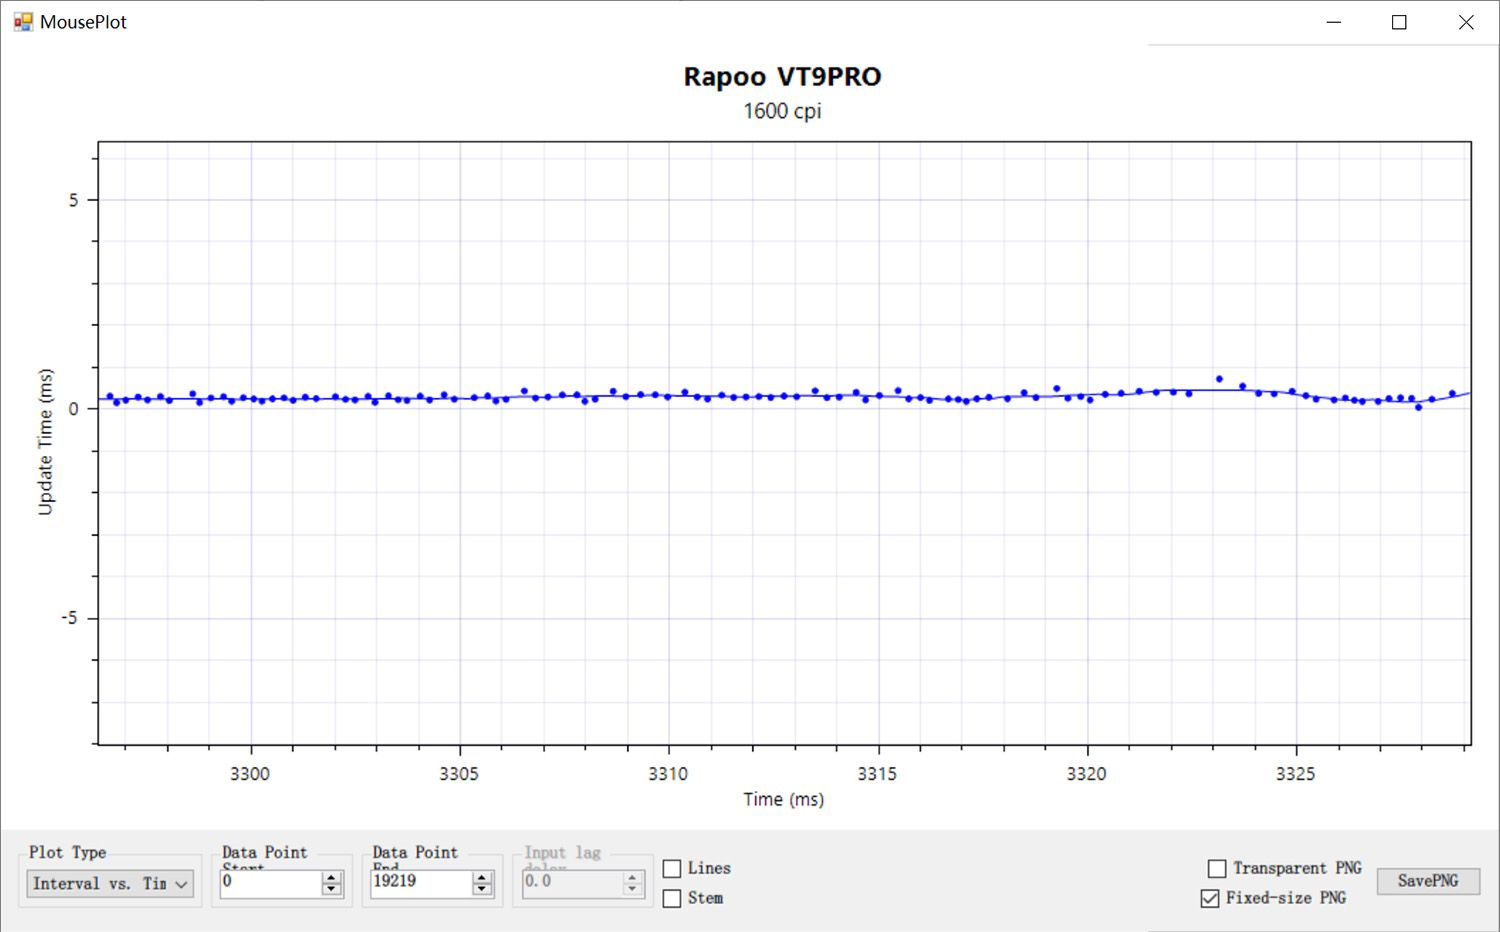1500x932 pixels.
Task: Open the Plot Type dropdown
Action: click(109, 884)
